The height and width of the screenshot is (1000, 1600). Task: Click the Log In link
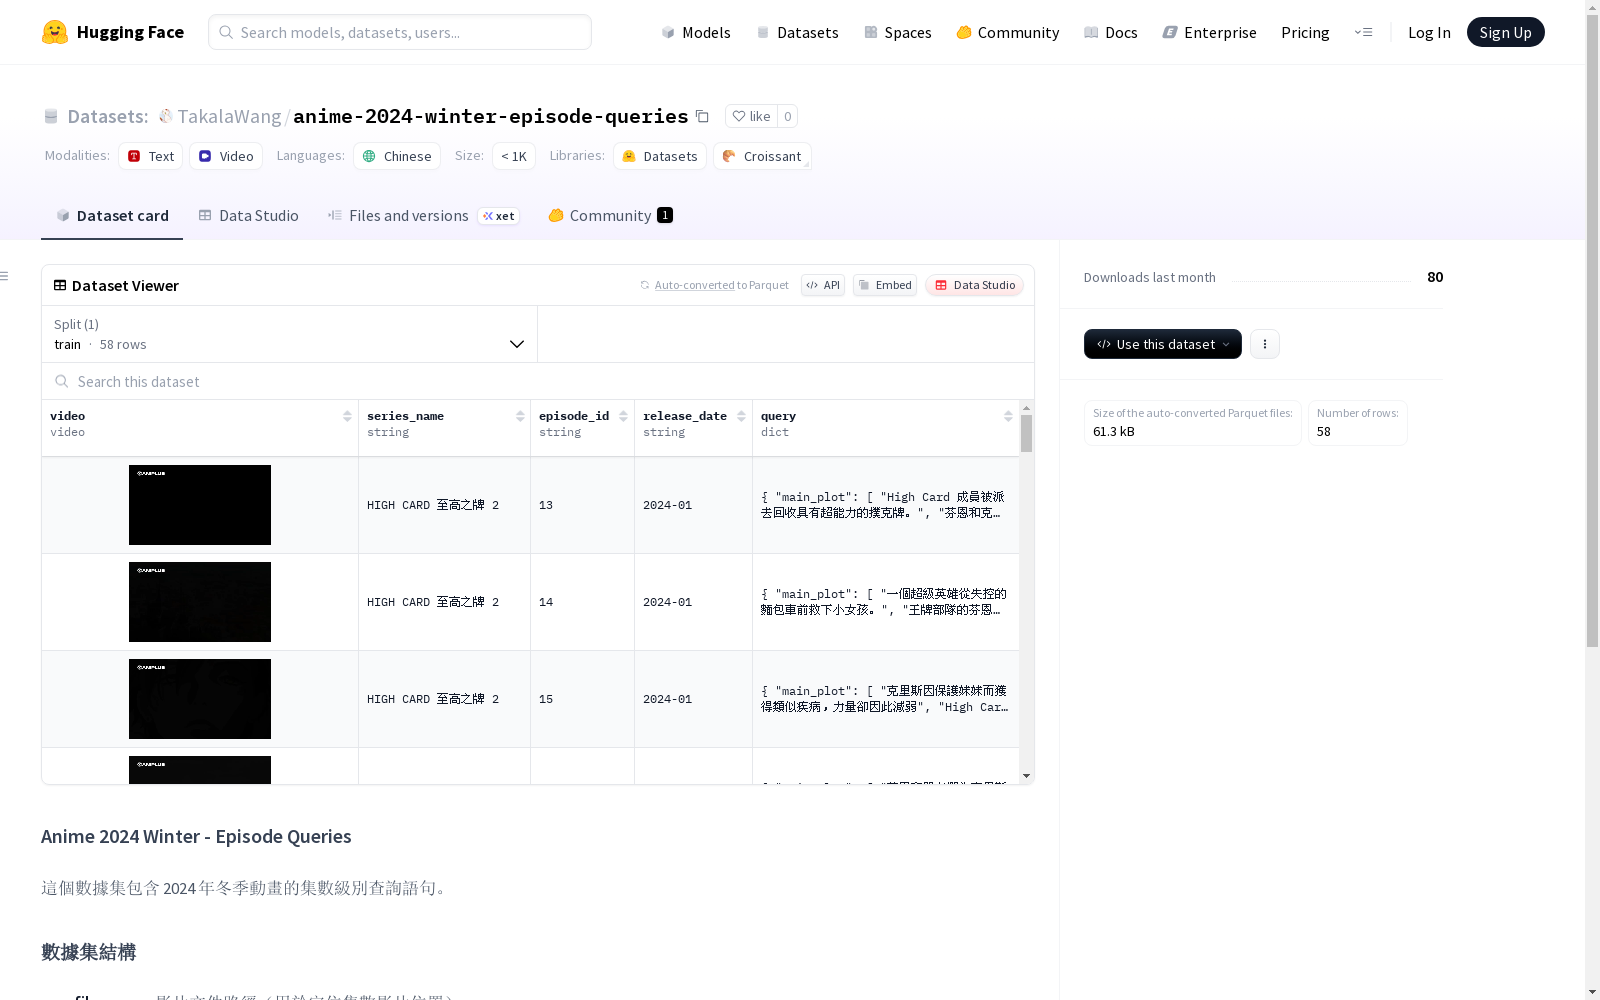point(1429,32)
